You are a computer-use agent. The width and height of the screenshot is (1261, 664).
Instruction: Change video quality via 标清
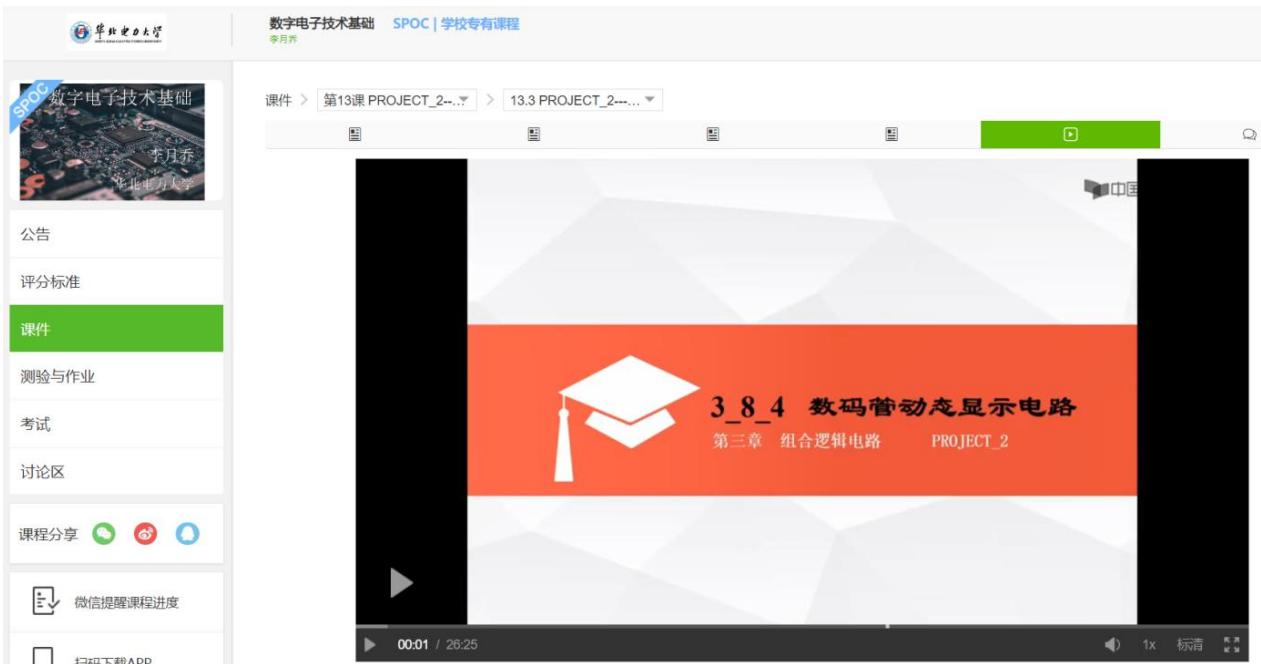pos(1189,645)
